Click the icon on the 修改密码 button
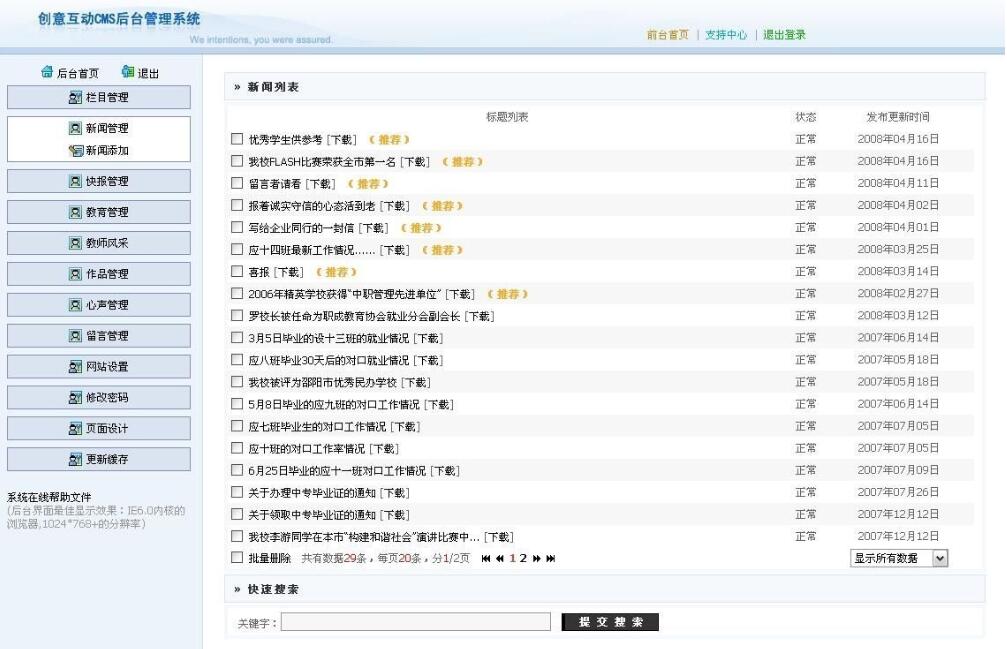Screen dimensions: 1007x649 pyautogui.click(x=75, y=397)
